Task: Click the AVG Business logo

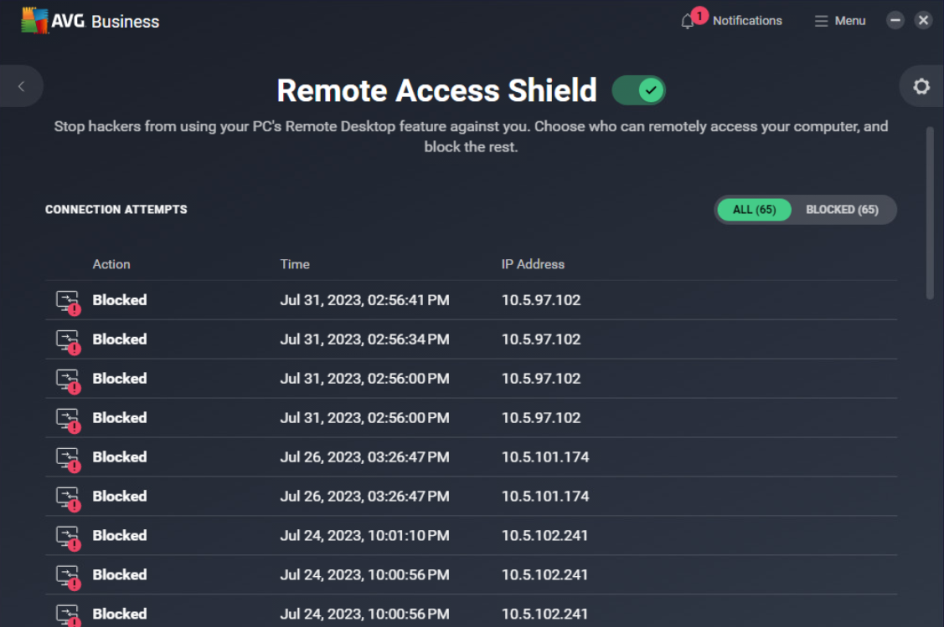Action: coord(88,19)
